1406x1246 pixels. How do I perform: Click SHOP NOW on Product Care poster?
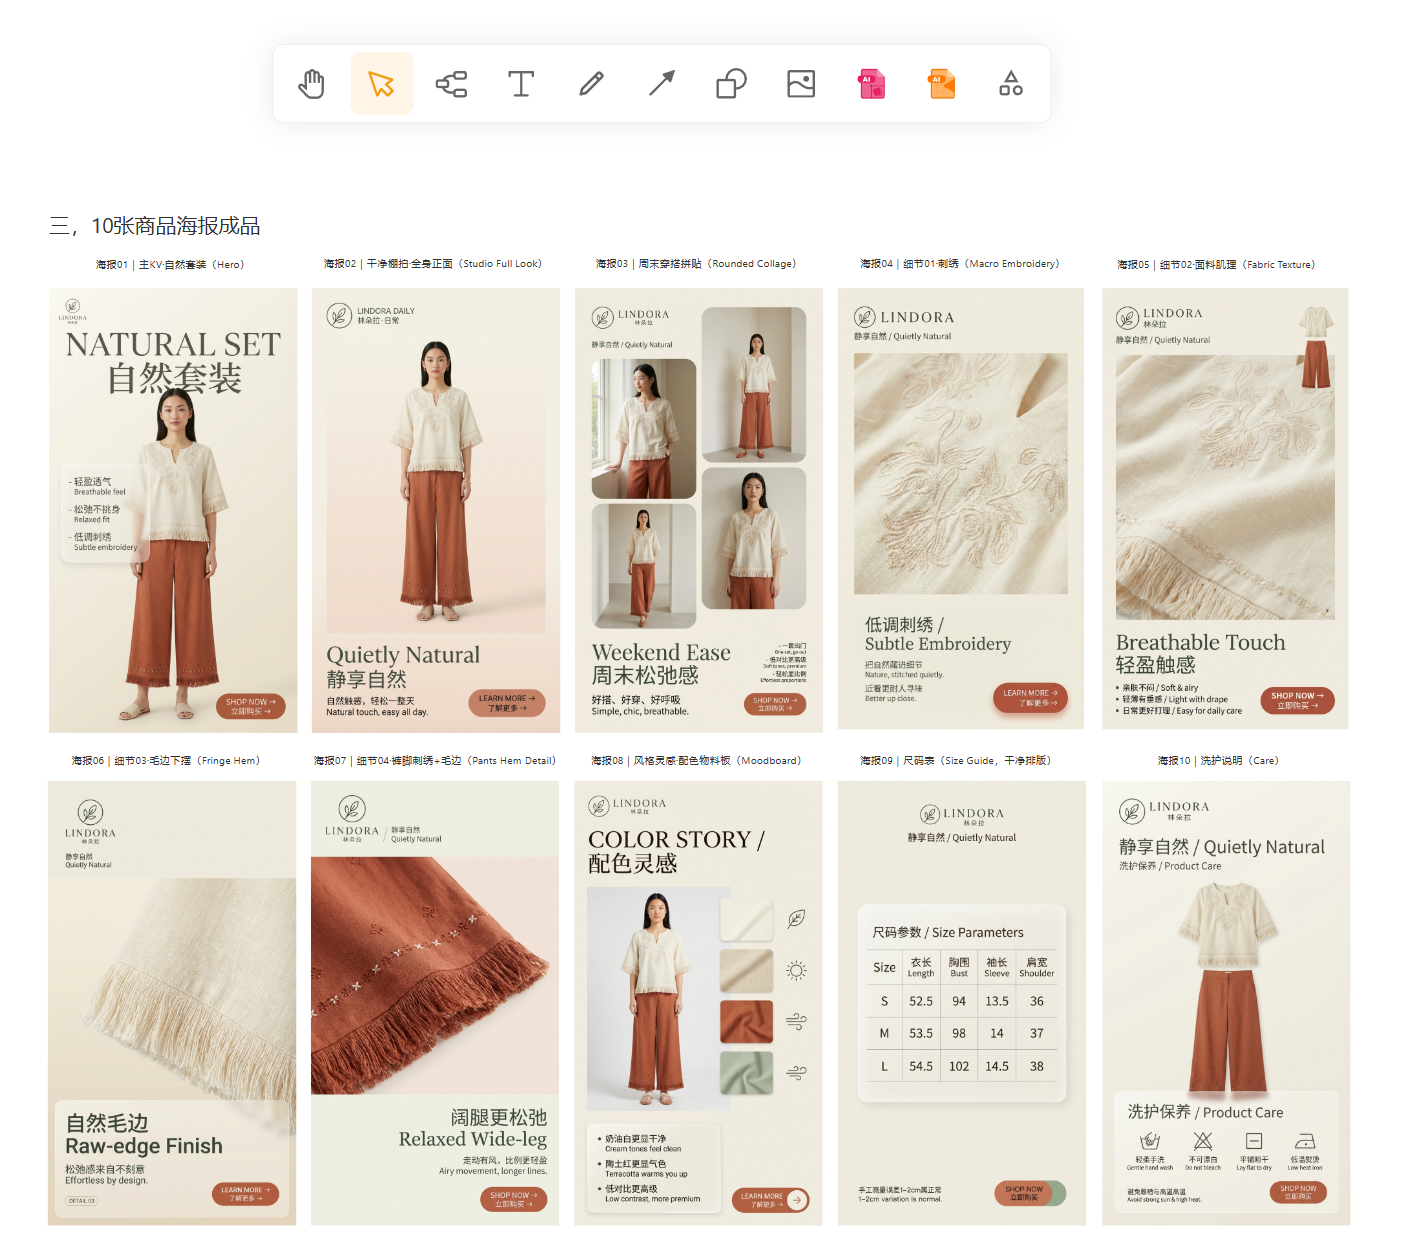point(1298,1193)
